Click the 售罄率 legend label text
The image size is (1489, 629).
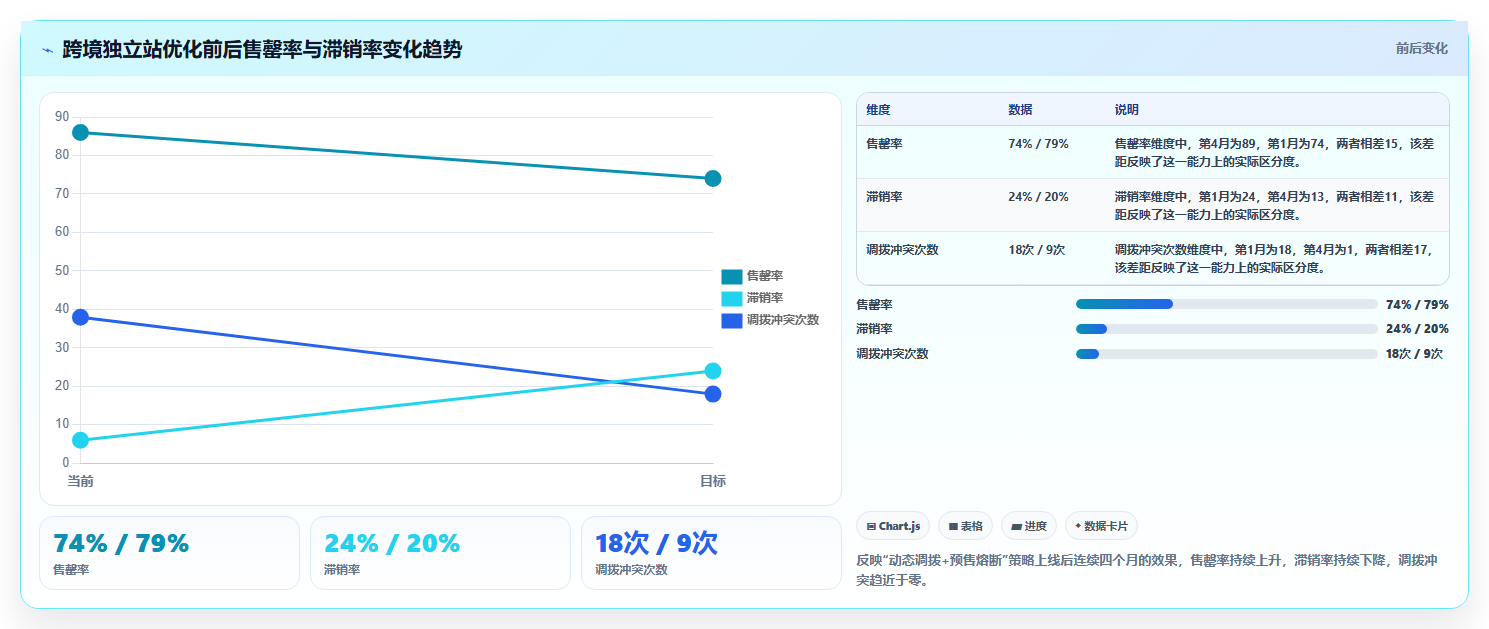(765, 276)
